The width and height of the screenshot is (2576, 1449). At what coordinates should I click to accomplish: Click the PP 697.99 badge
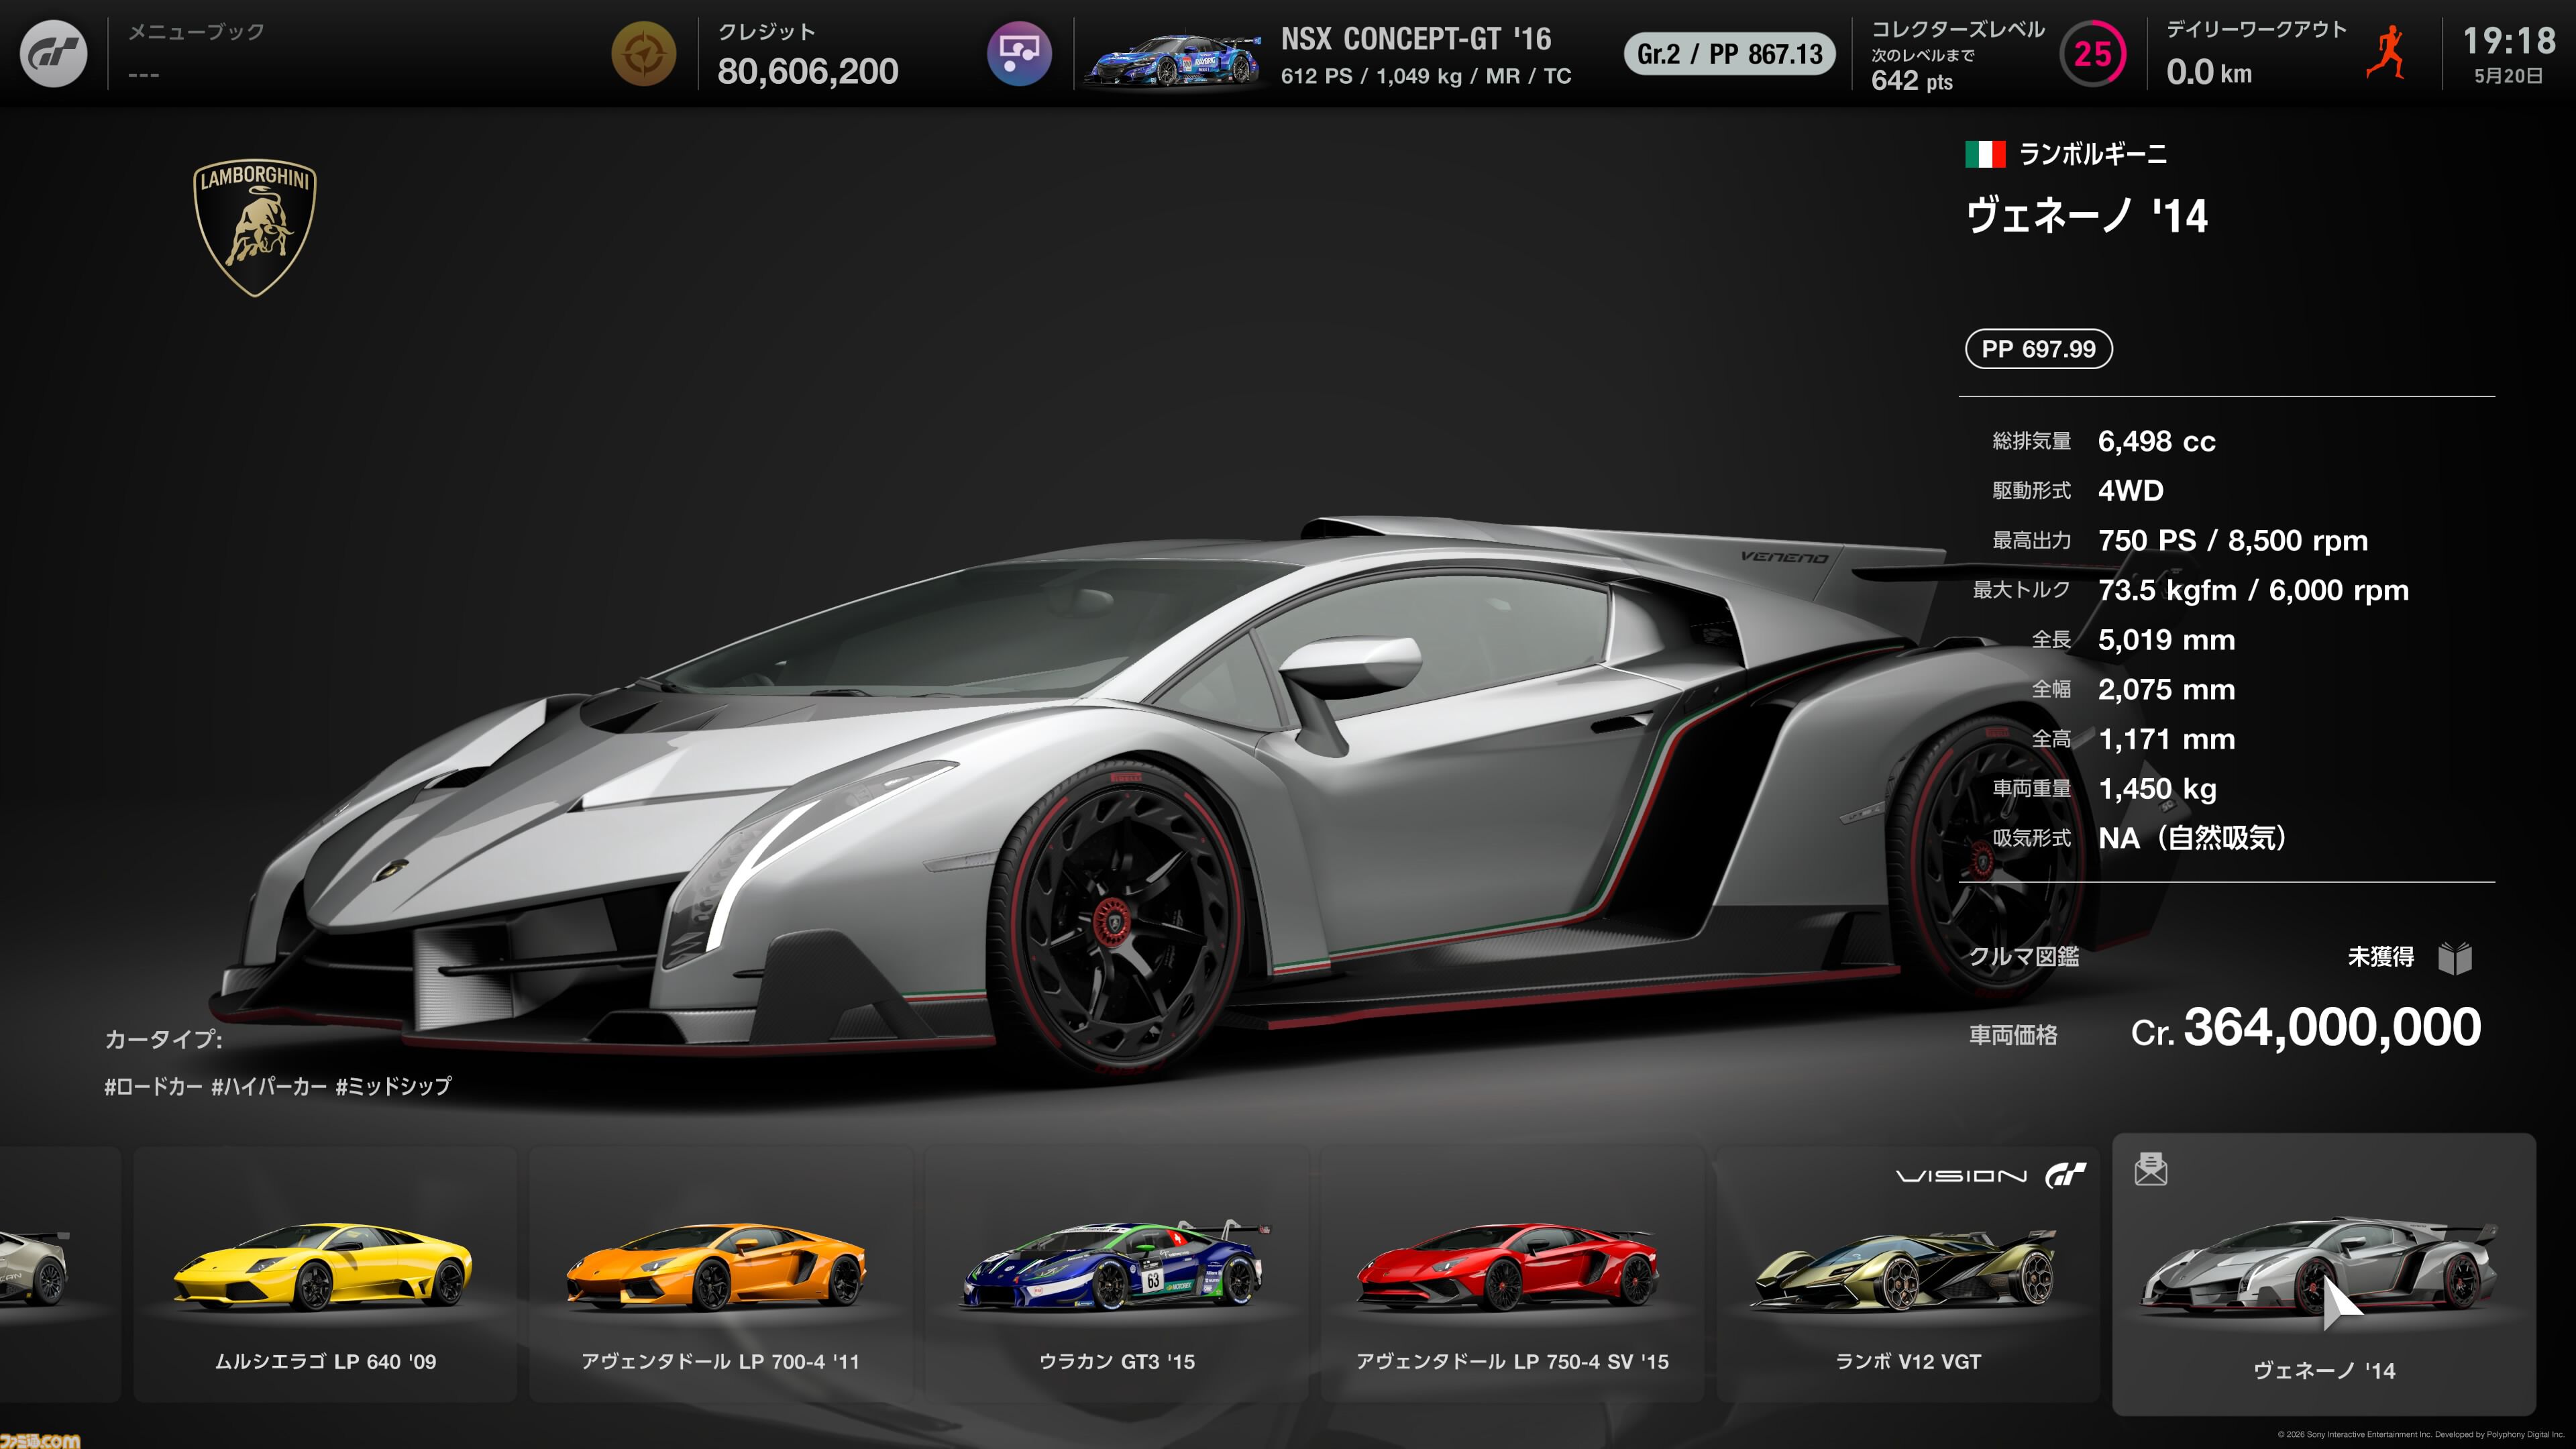2038,349
